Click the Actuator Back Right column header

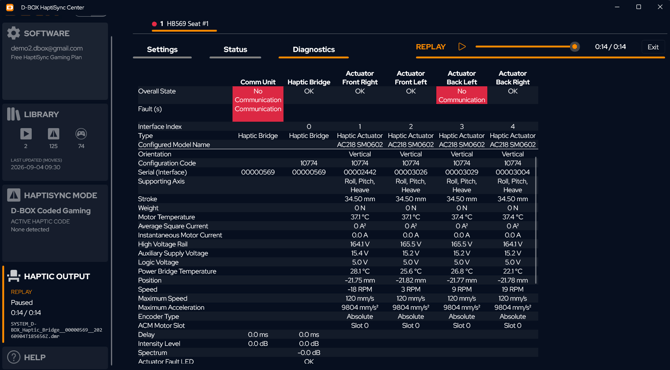(512, 78)
